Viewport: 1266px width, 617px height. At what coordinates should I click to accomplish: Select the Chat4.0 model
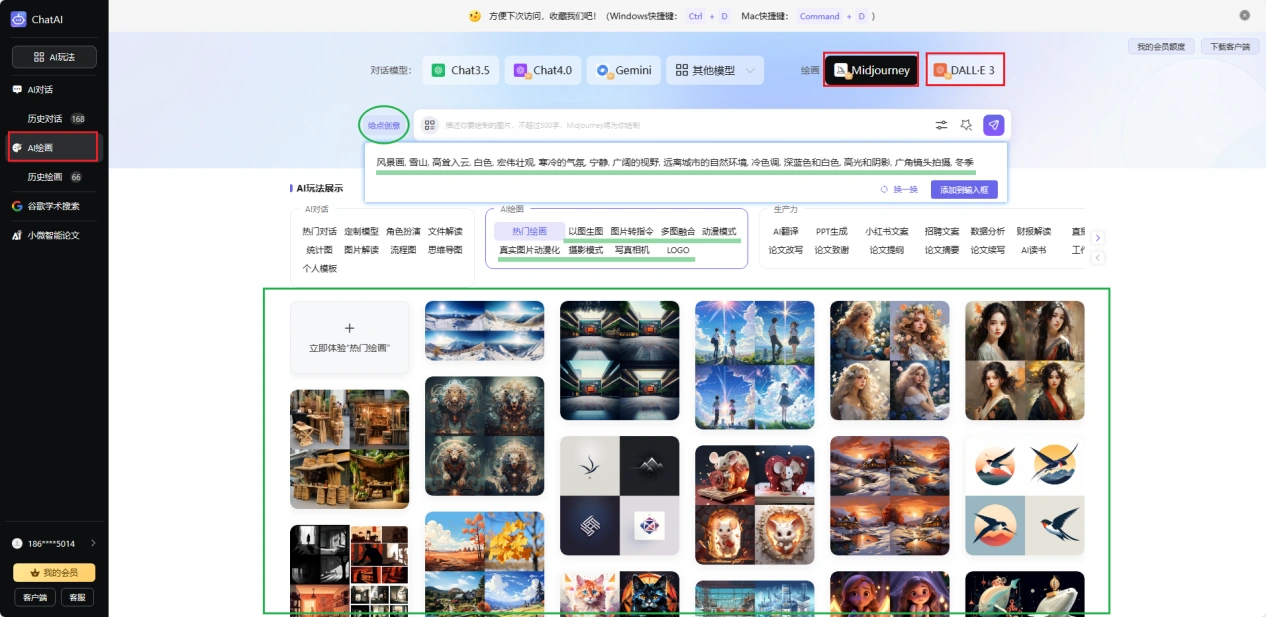543,70
